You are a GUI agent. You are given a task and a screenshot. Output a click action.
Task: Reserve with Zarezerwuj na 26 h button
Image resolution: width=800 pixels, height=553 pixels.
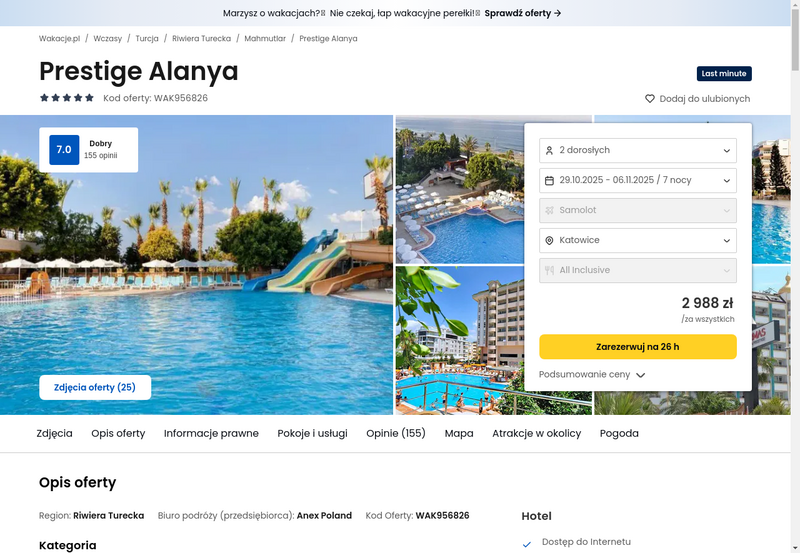click(x=638, y=347)
